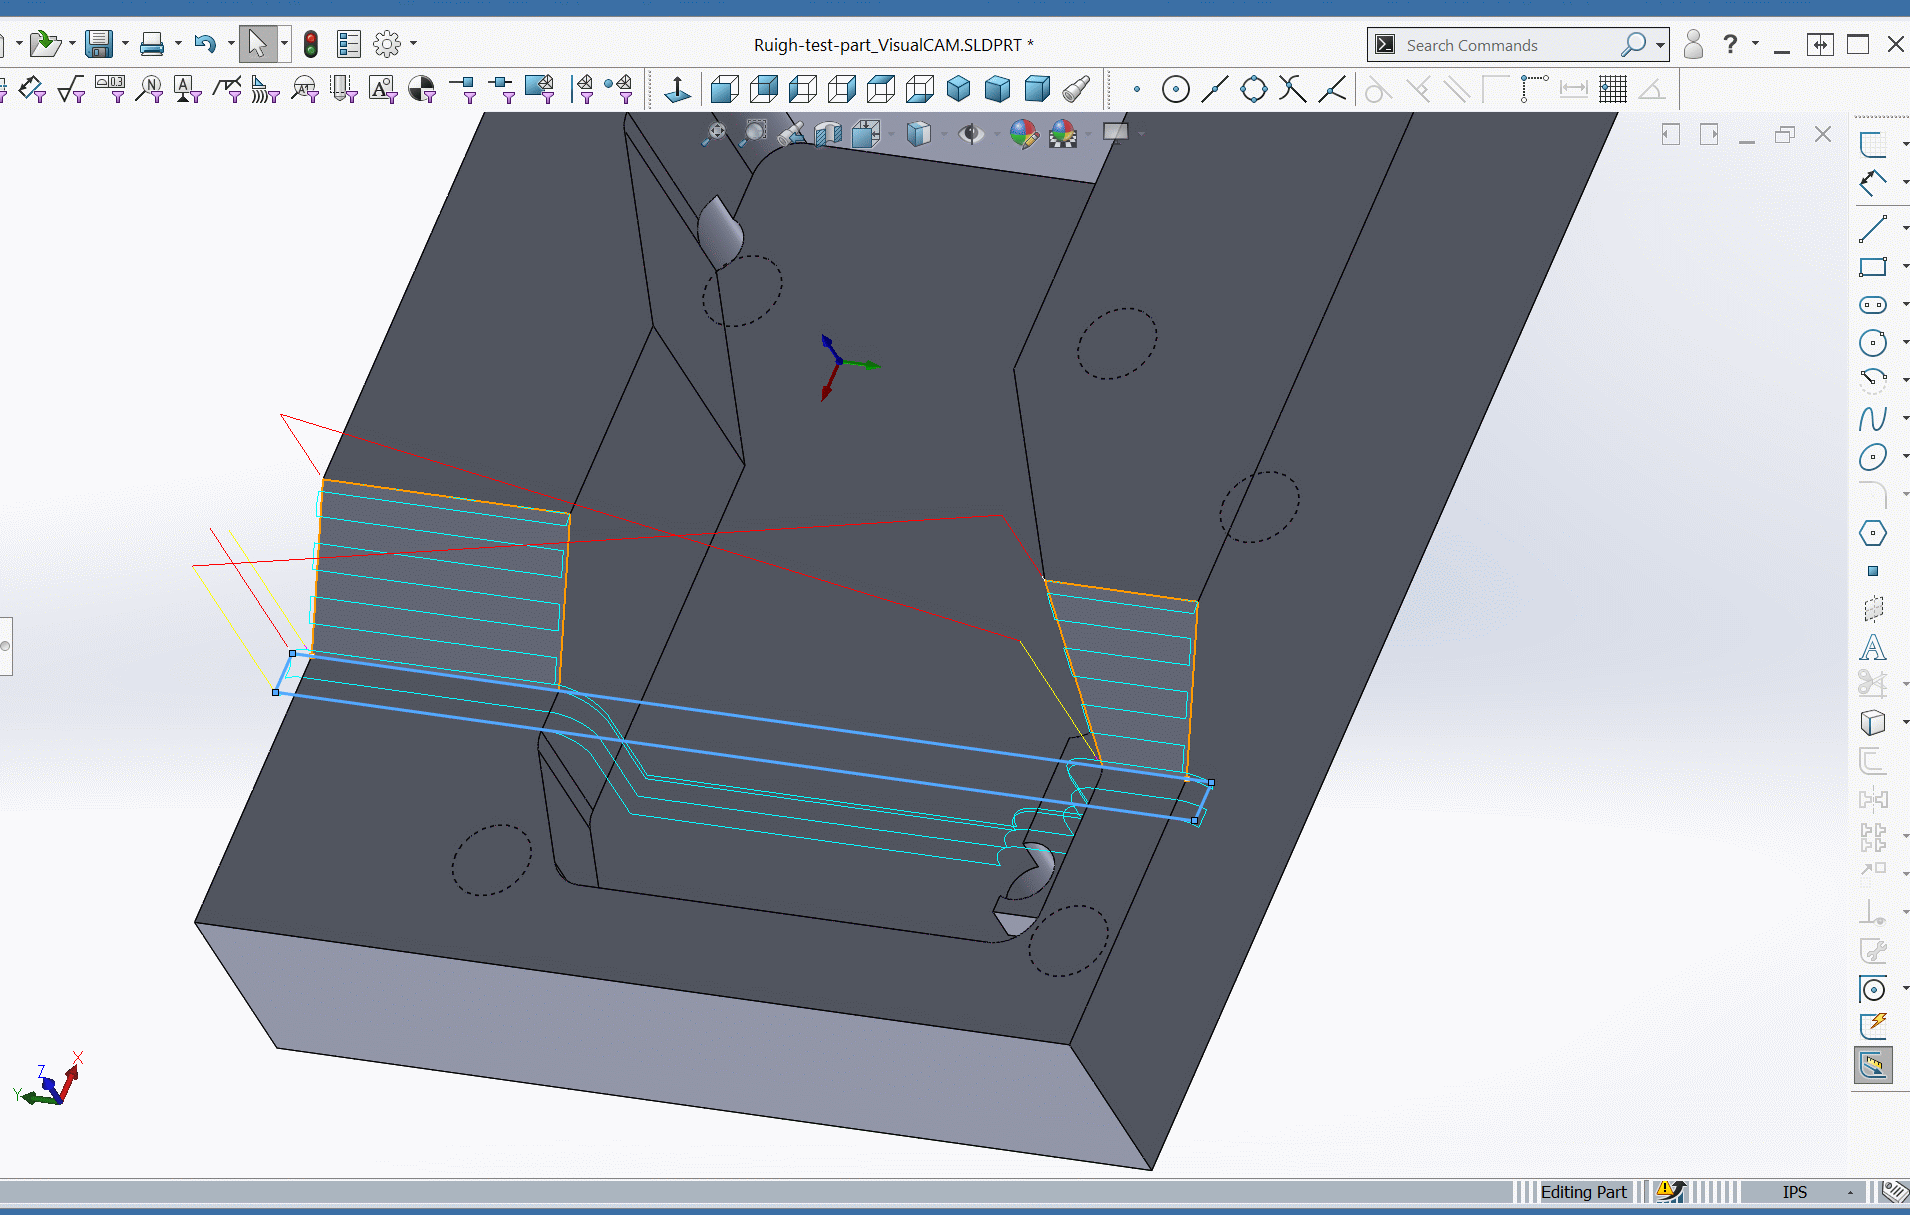Choose the Text sketch tool
Screen dimensions: 1910x1215
[1872, 648]
